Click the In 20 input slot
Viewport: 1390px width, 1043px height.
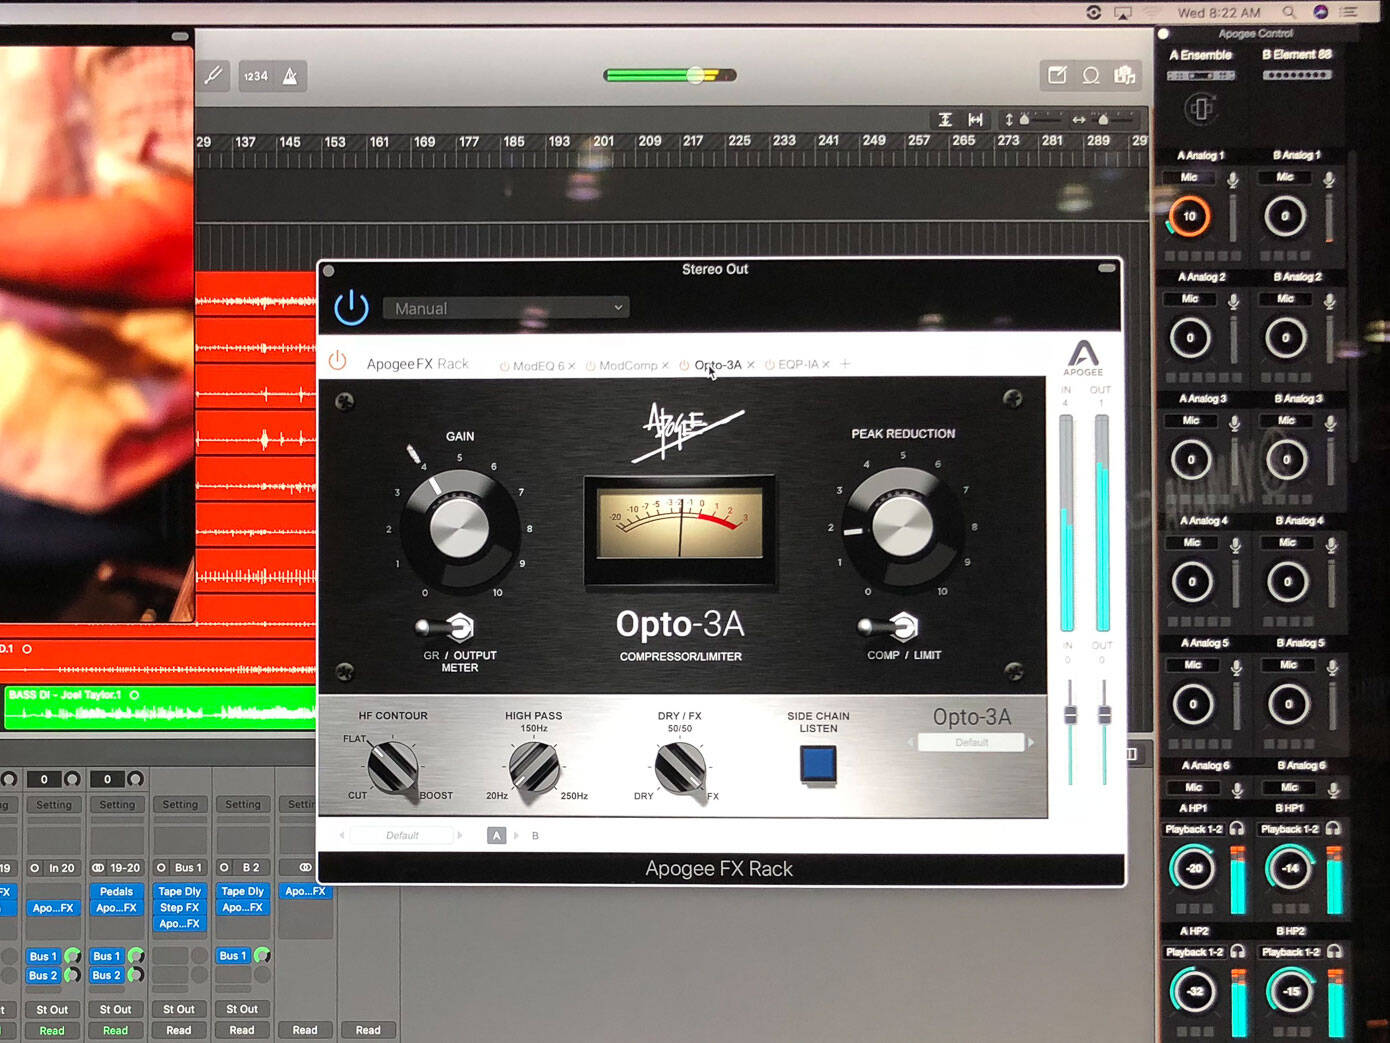tap(53, 868)
